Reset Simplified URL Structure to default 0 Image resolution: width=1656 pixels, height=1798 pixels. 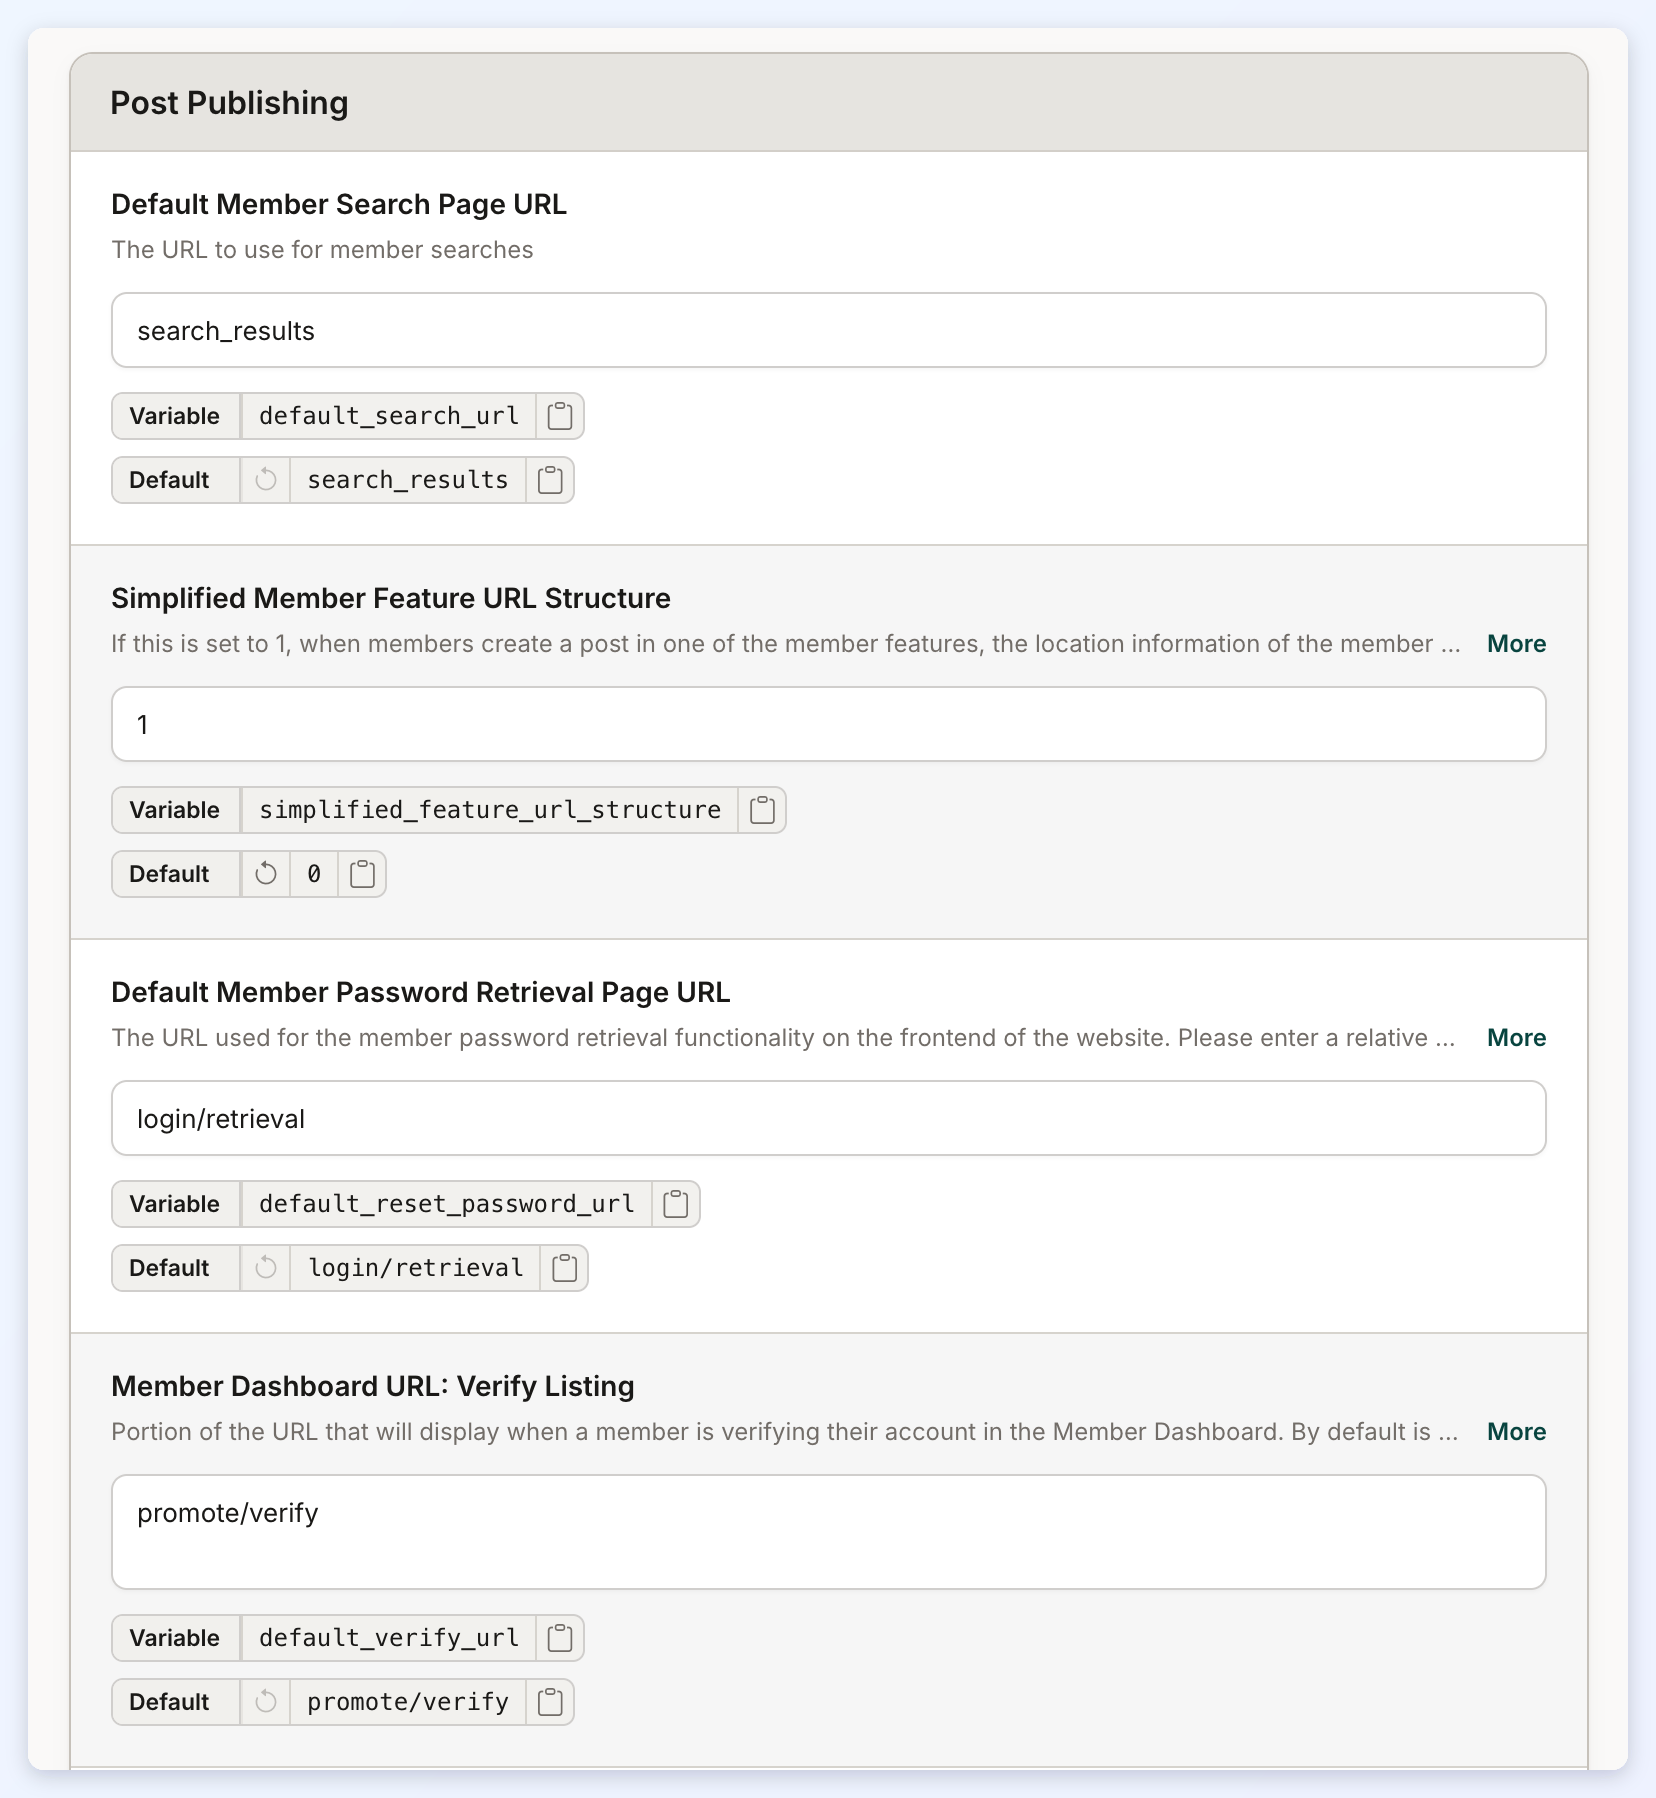tap(266, 874)
